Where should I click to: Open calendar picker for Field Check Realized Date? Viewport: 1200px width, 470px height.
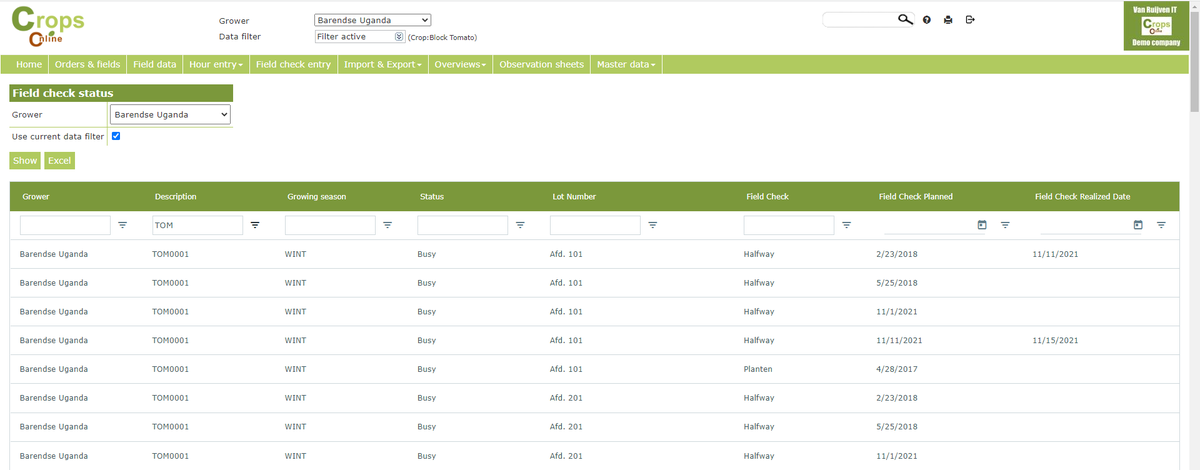tap(1138, 225)
